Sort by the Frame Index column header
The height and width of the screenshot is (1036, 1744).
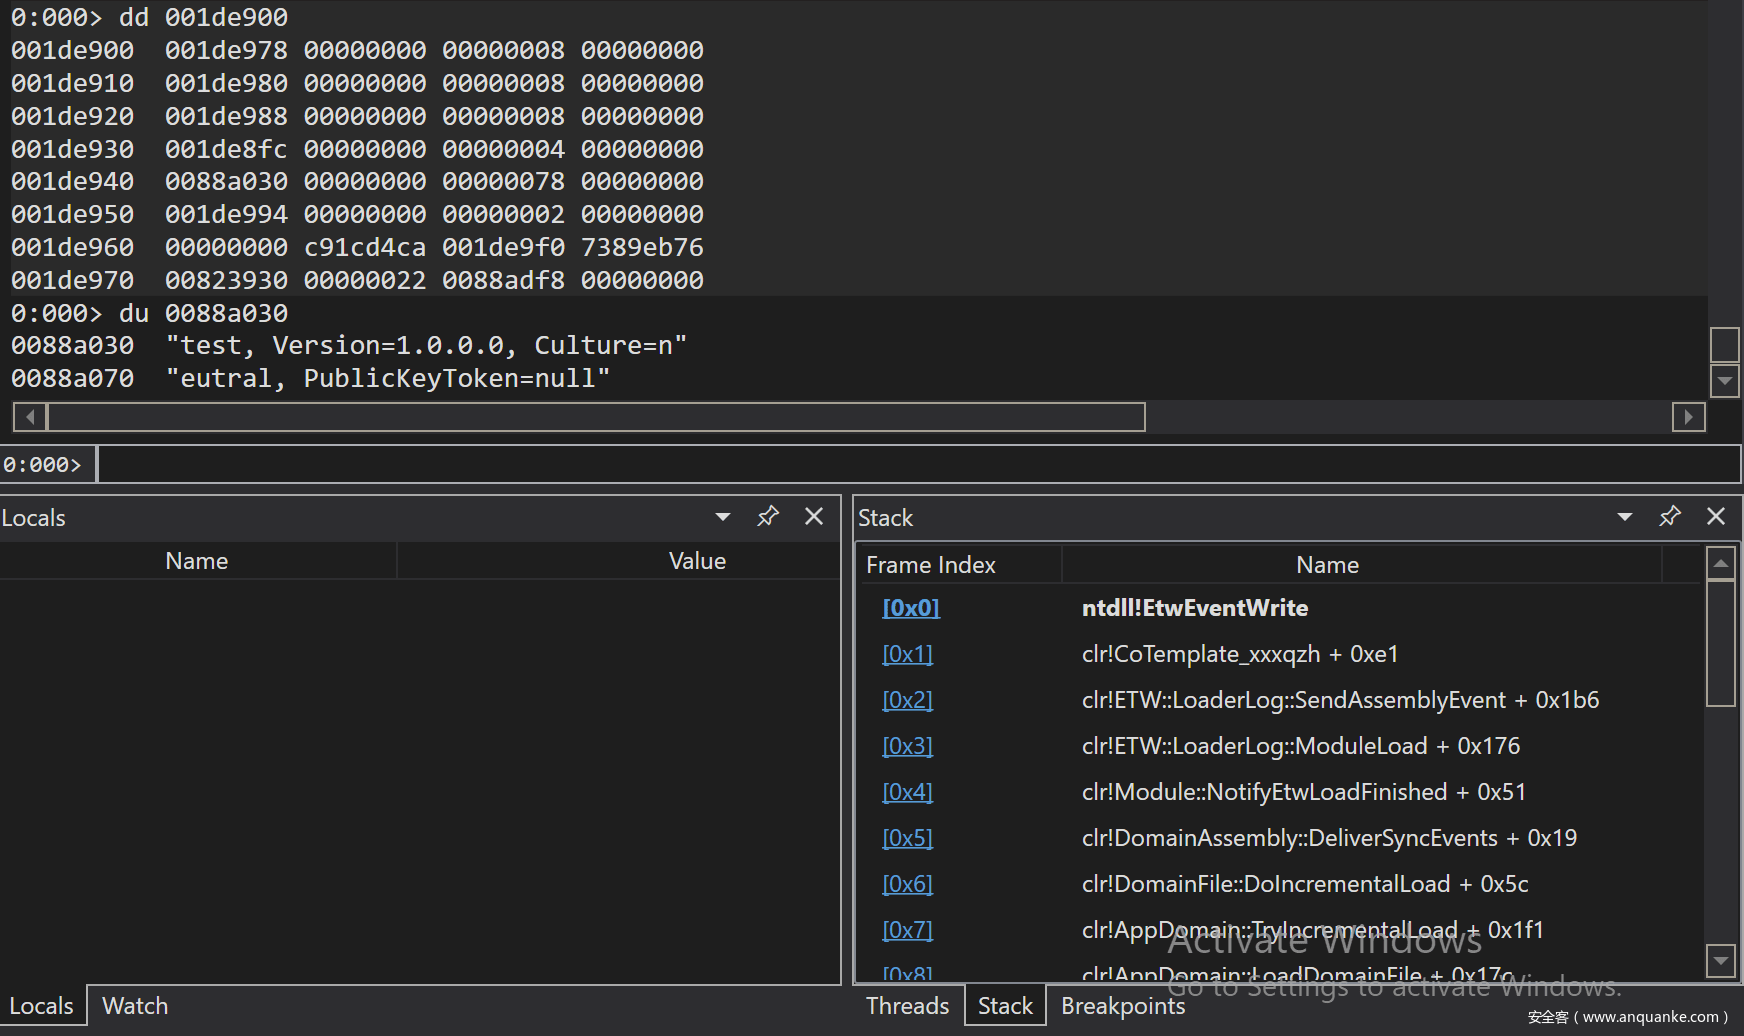tap(930, 565)
